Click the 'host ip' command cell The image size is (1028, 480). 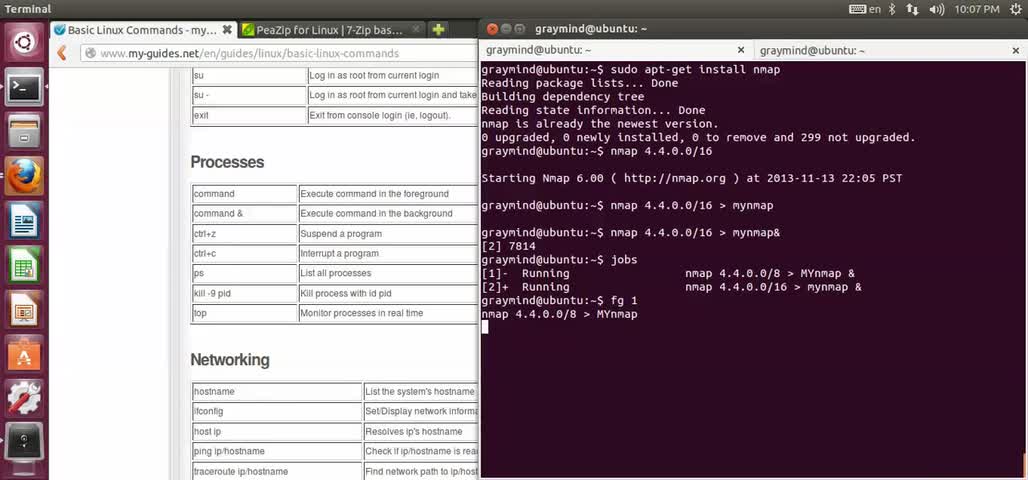[x=277, y=431]
